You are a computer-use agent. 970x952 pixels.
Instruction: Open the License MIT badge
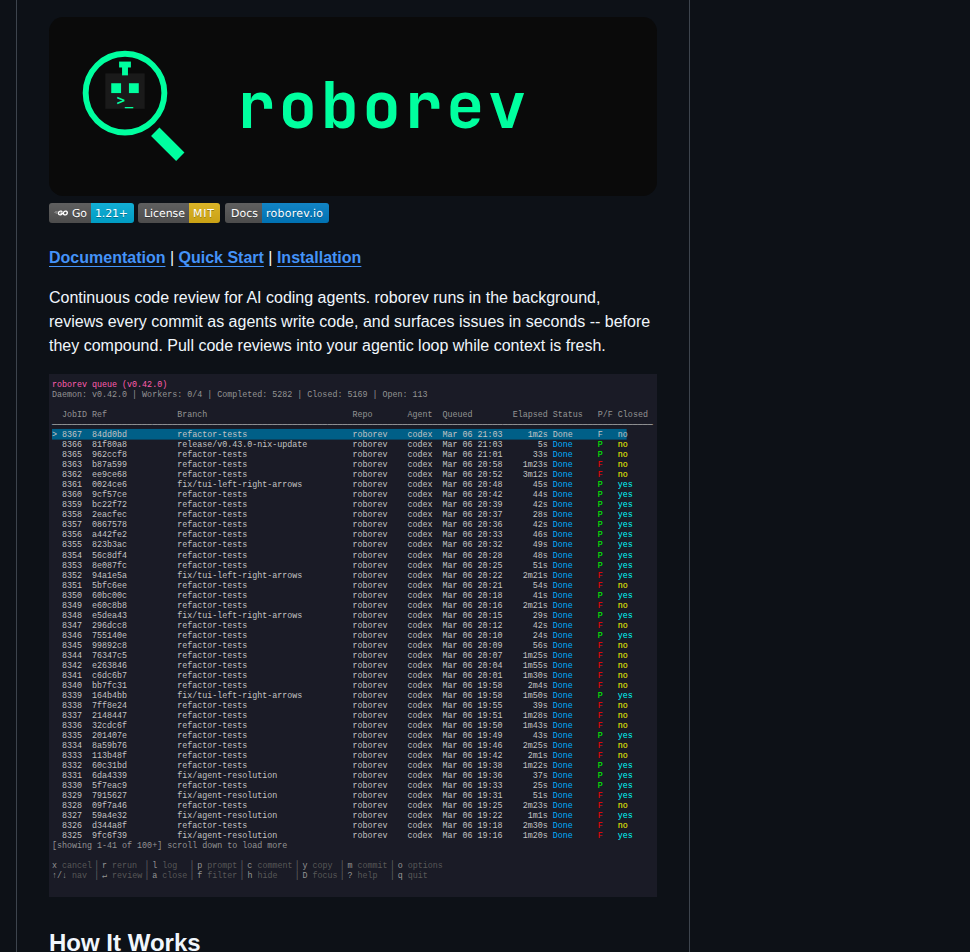pos(179,213)
